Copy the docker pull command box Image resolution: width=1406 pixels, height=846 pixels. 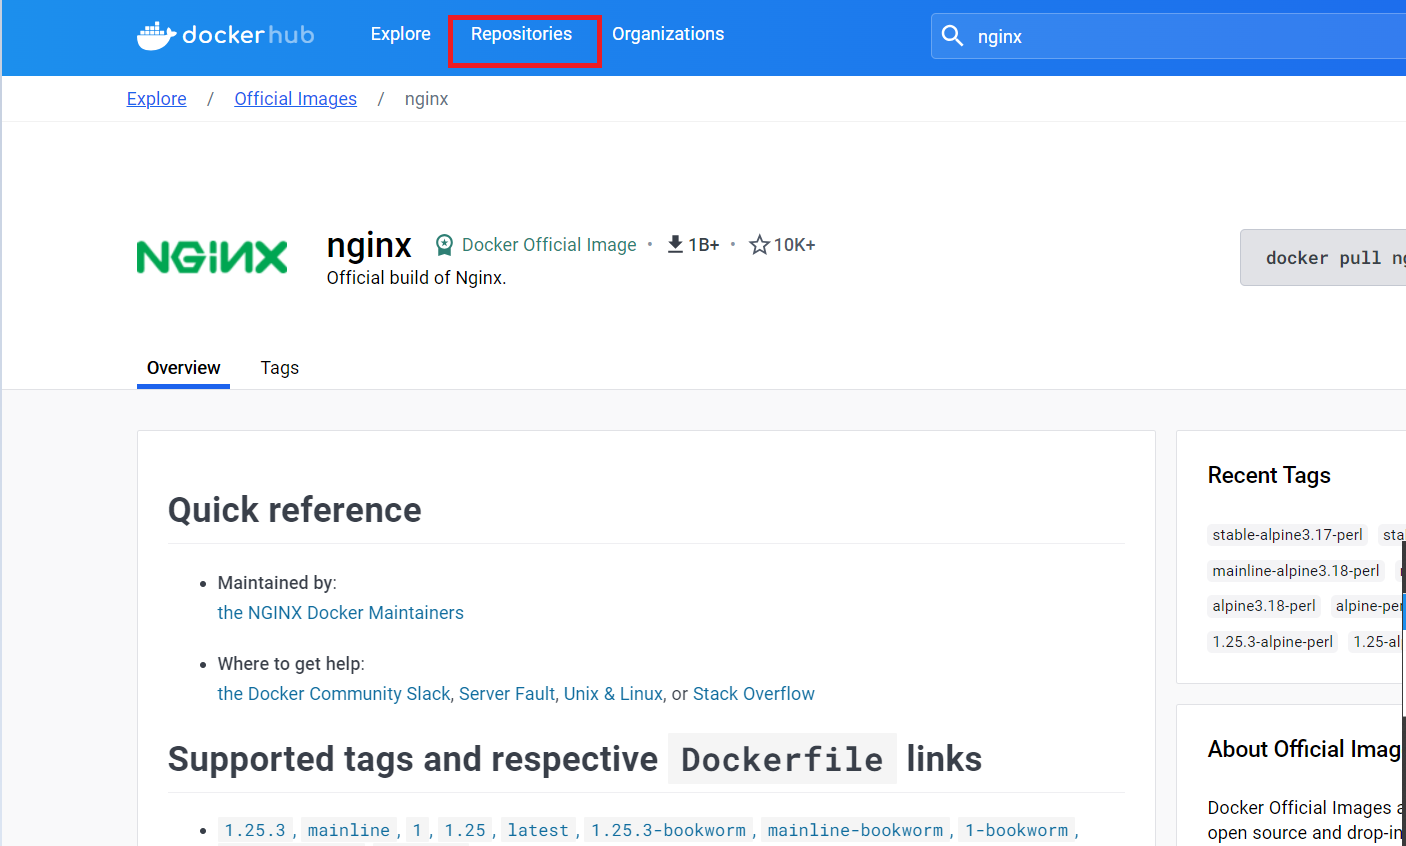pos(1323,258)
